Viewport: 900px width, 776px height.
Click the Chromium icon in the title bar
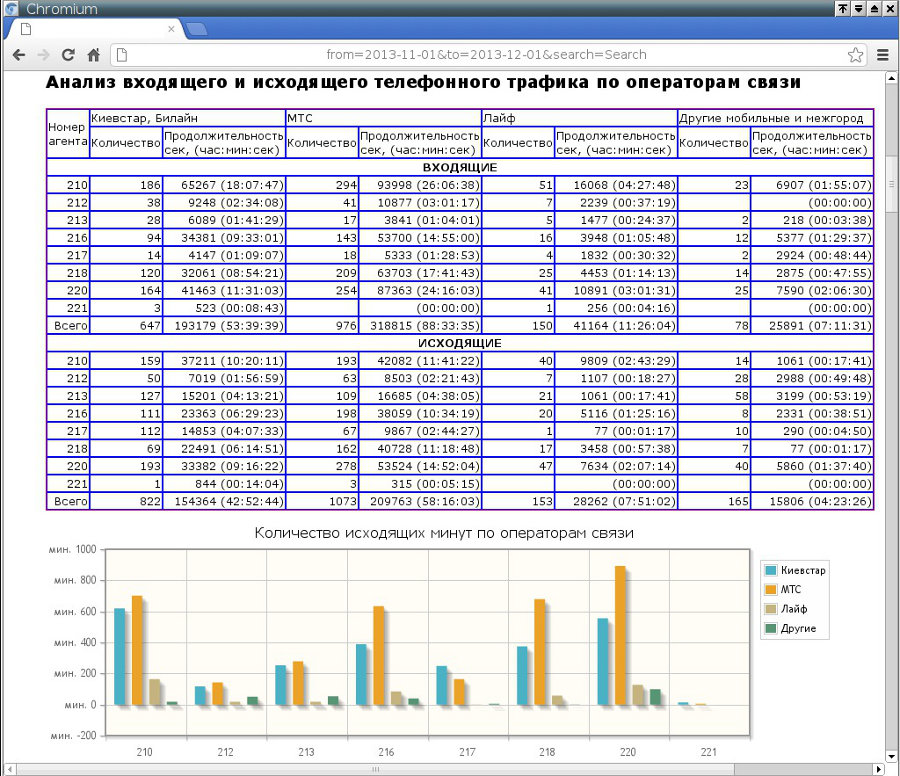pos(11,9)
